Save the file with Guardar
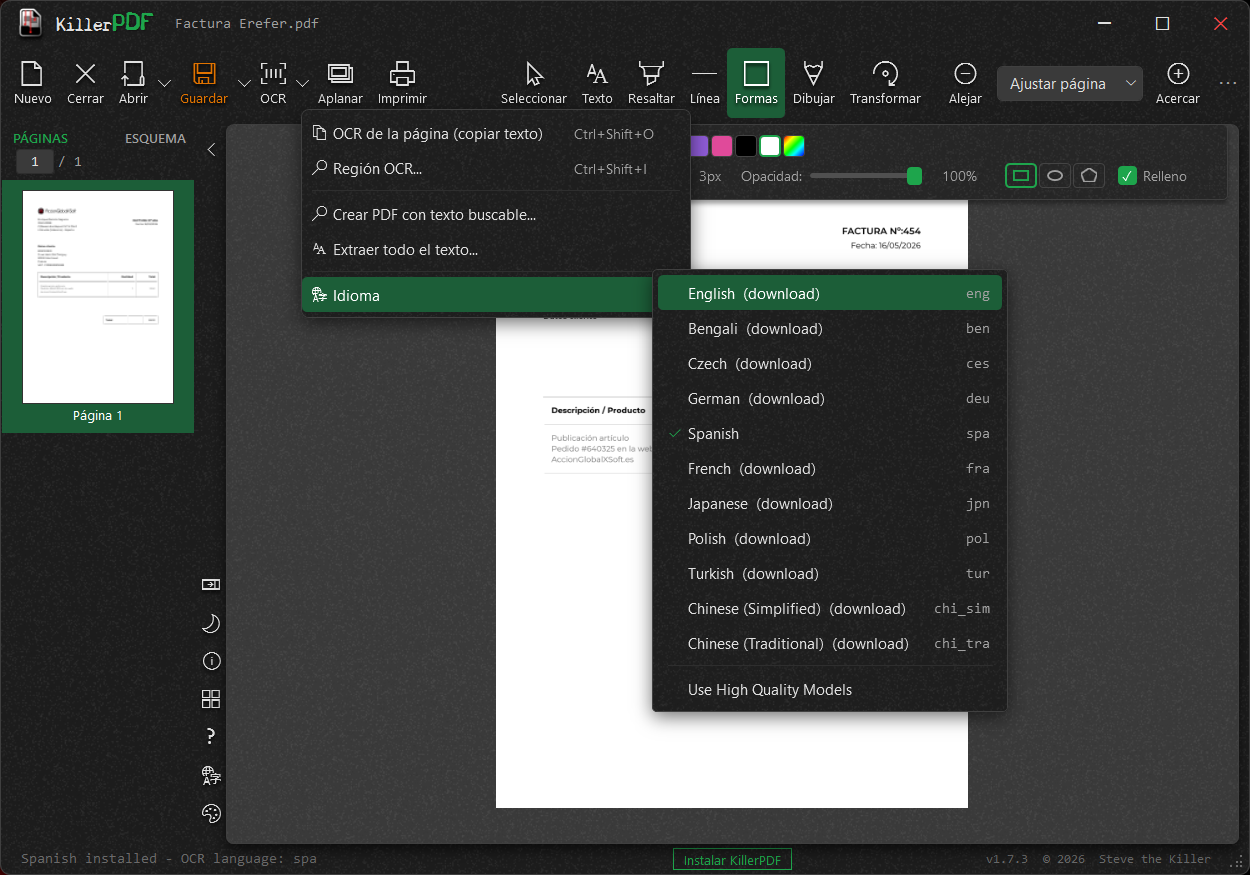Screen dimensions: 1250x875 coord(204,83)
